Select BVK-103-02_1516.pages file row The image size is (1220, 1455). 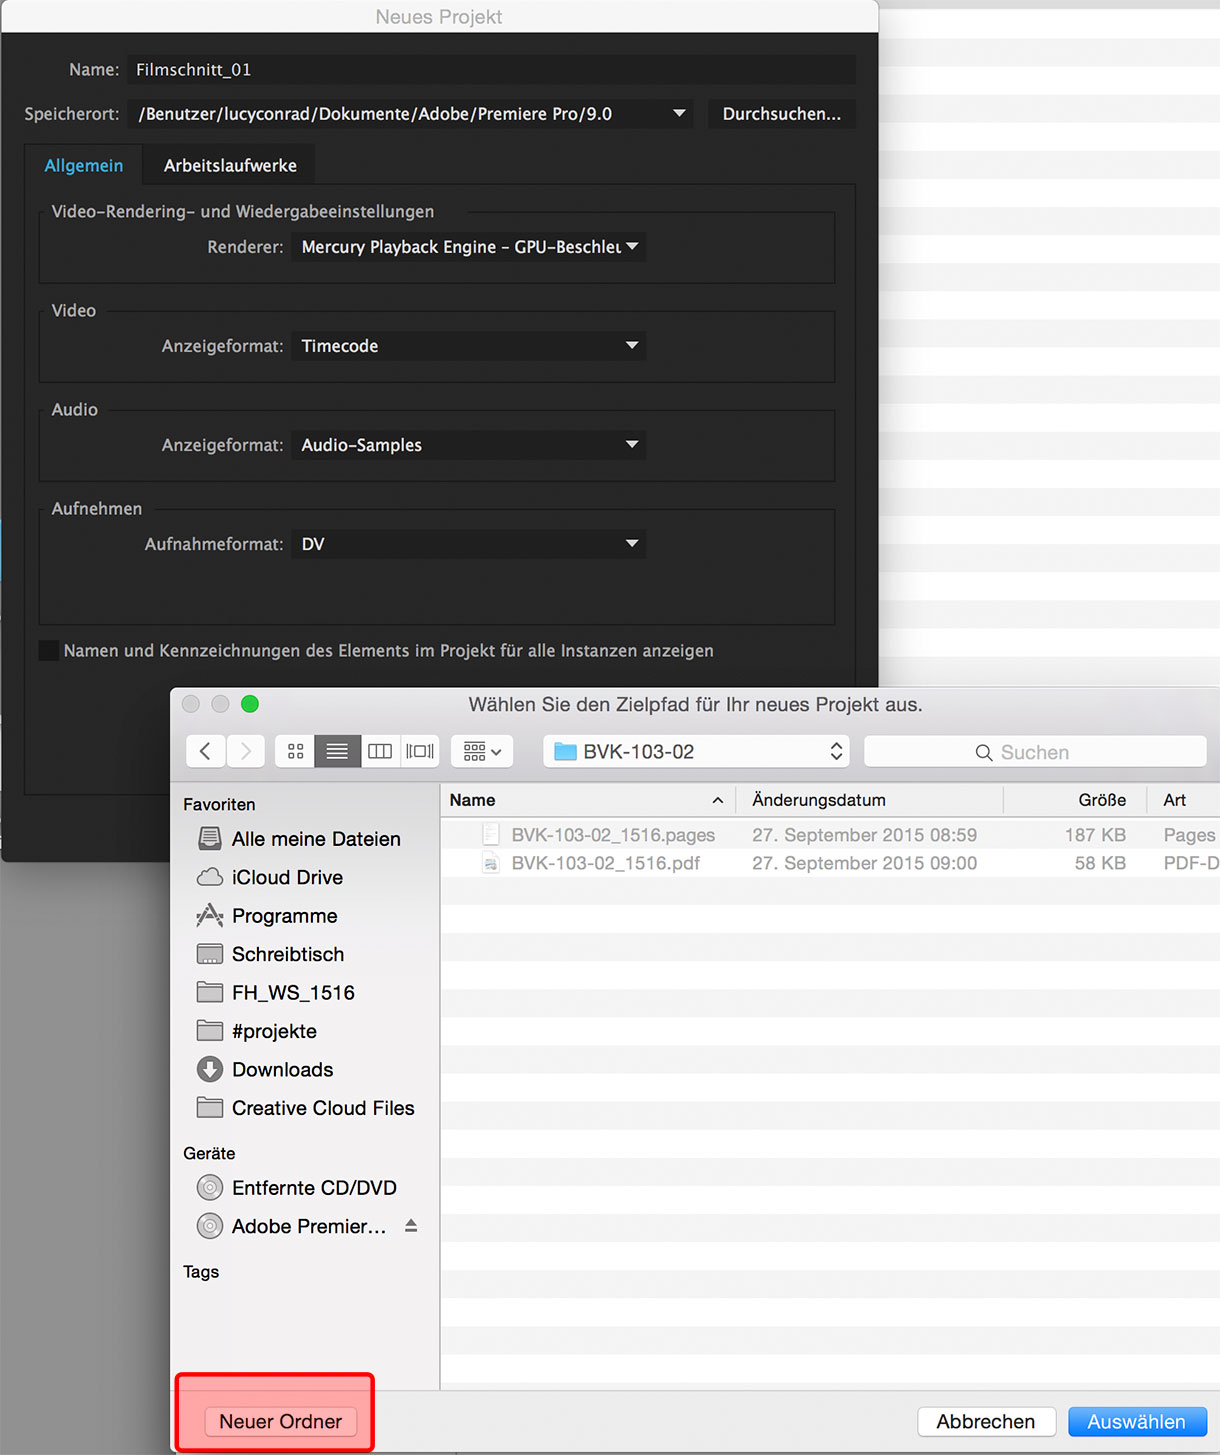point(830,835)
